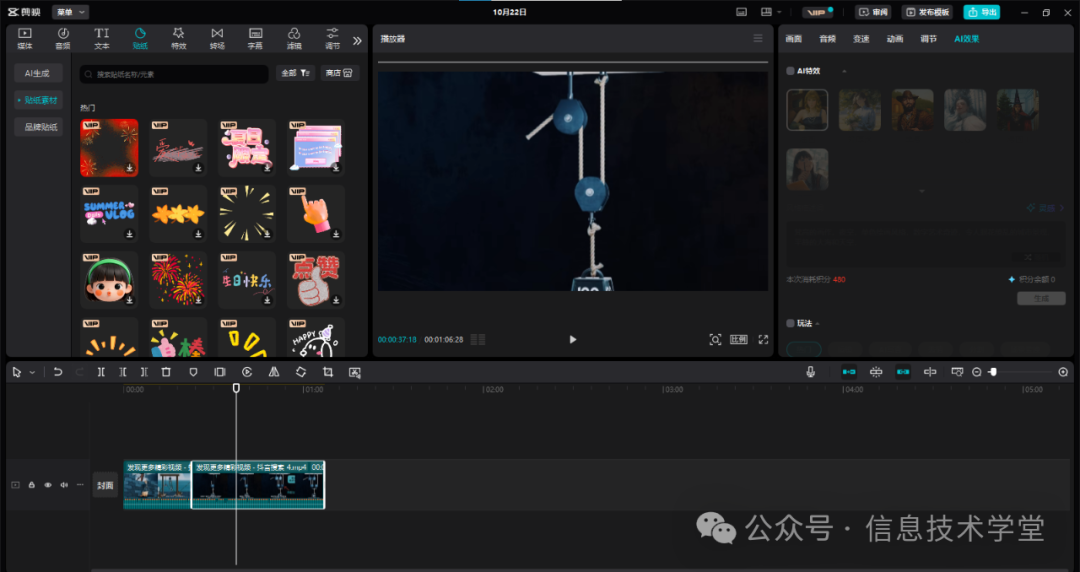Mirror the clip with the flip icon

pos(273,372)
